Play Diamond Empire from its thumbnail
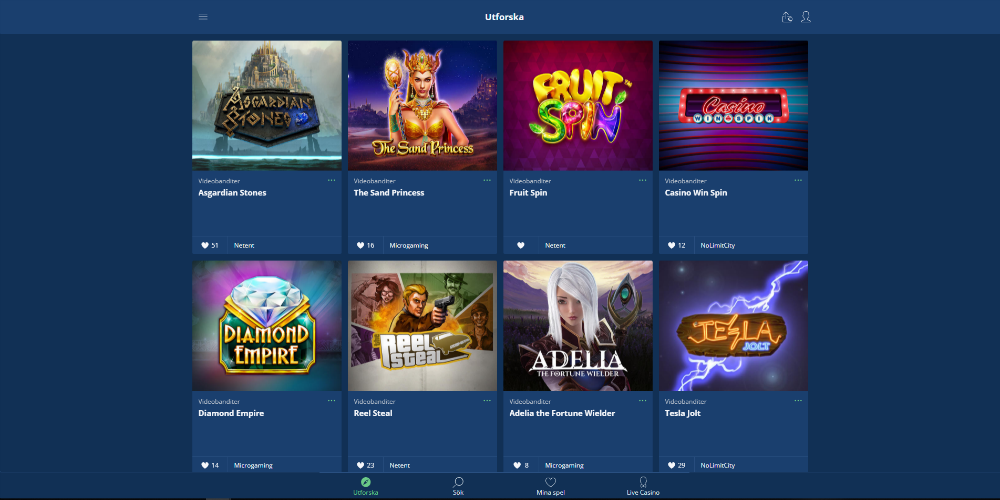The image size is (1000, 500). coord(267,326)
